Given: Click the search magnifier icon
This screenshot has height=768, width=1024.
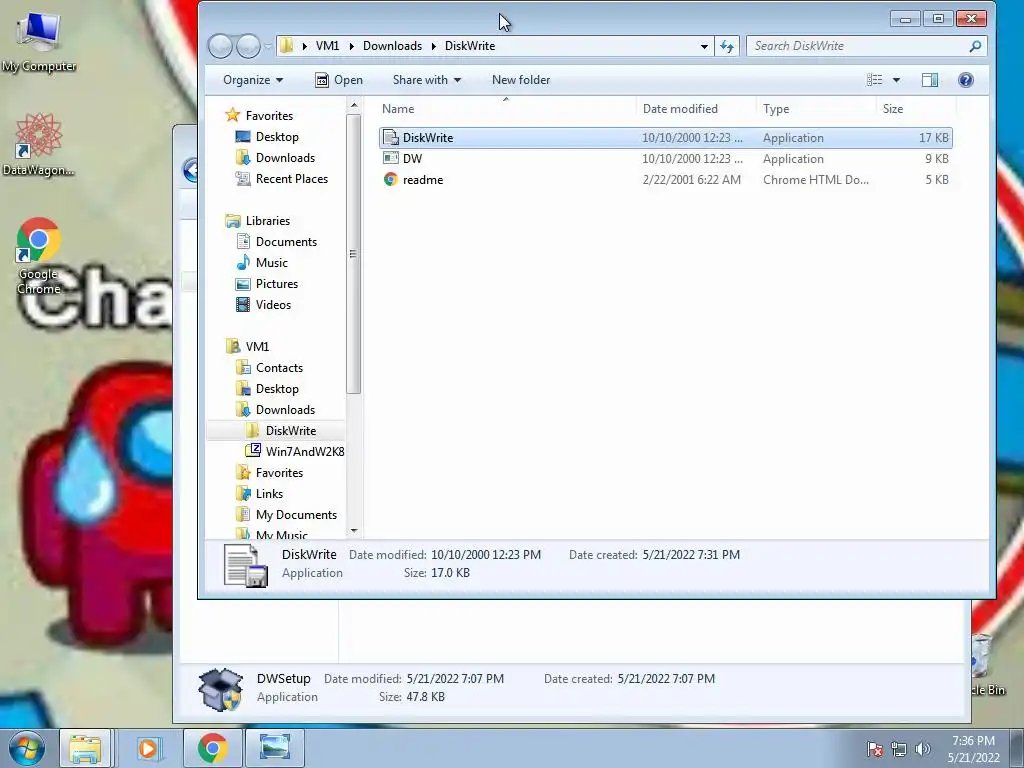Looking at the screenshot, I should point(975,46).
